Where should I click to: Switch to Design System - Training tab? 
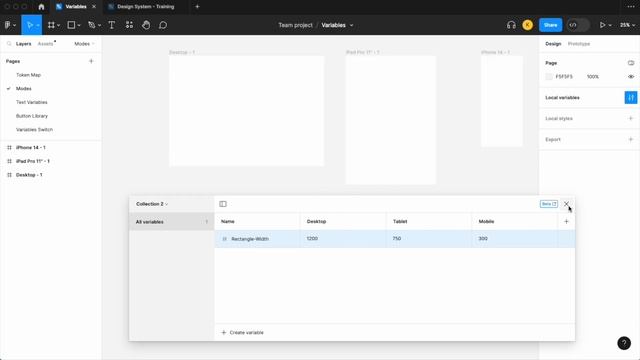tap(145, 7)
